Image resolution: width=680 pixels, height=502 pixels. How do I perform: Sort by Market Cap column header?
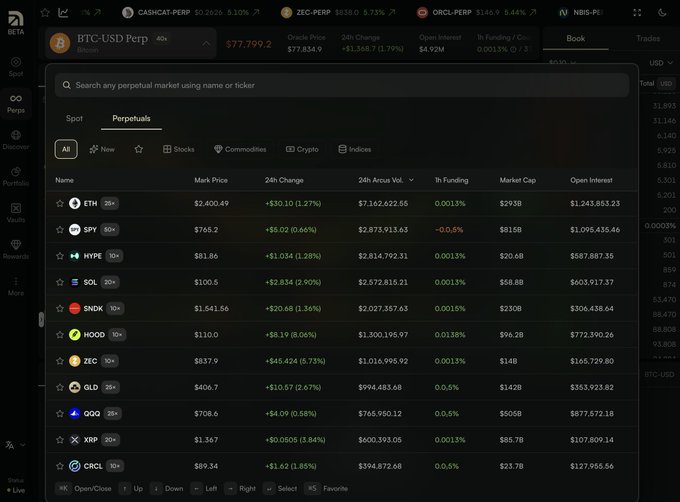coord(517,180)
